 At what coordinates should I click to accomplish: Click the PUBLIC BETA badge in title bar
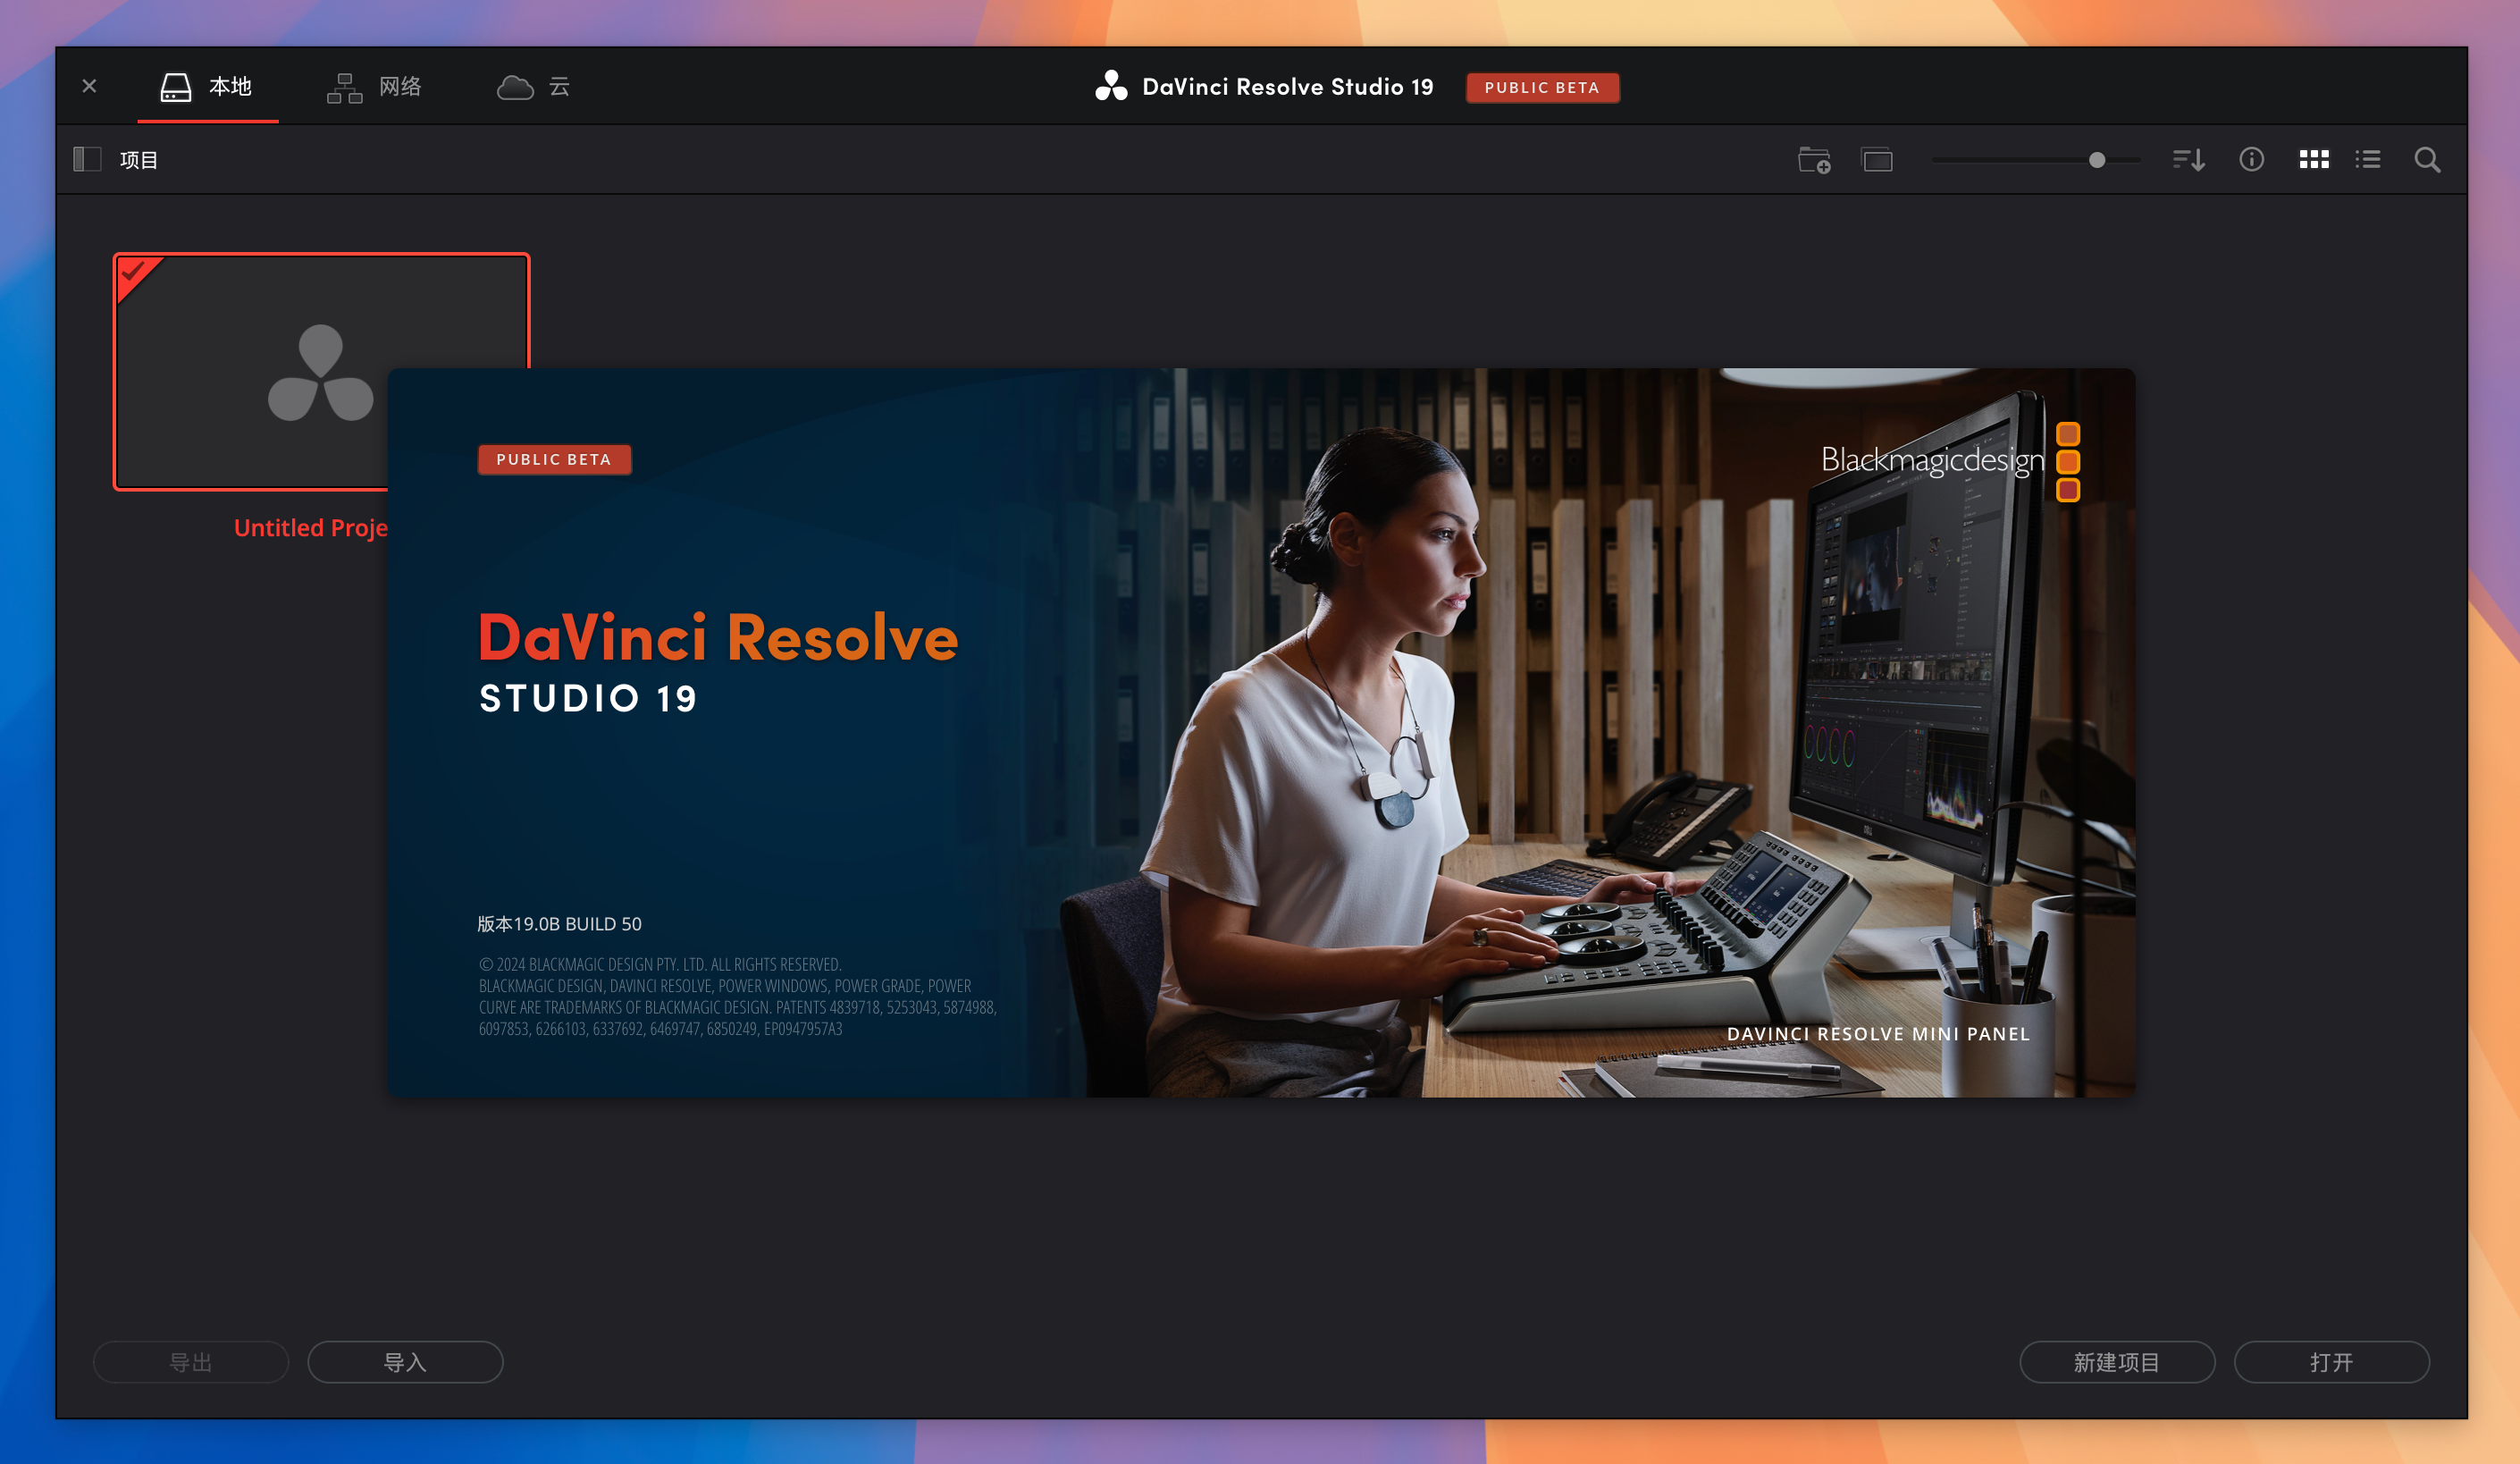[x=1542, y=88]
